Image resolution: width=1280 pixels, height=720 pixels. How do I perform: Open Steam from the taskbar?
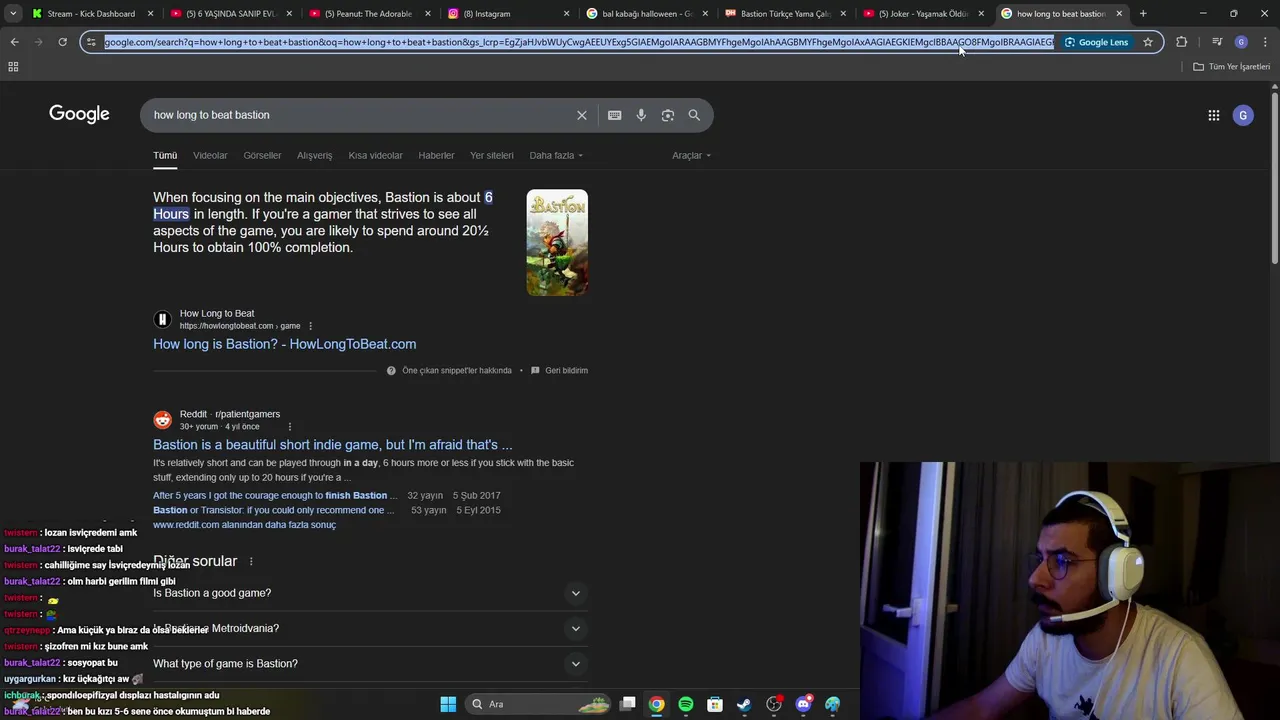click(x=744, y=704)
